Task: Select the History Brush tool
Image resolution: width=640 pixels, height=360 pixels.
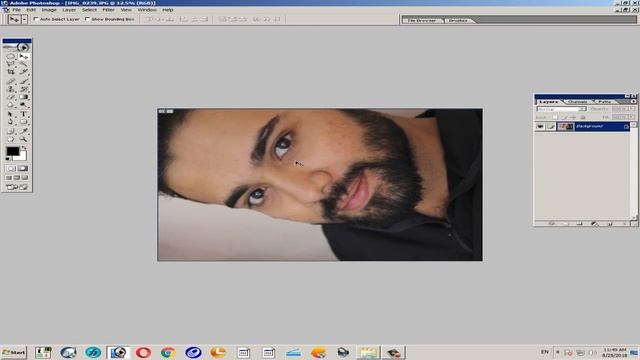Action: click(x=24, y=89)
